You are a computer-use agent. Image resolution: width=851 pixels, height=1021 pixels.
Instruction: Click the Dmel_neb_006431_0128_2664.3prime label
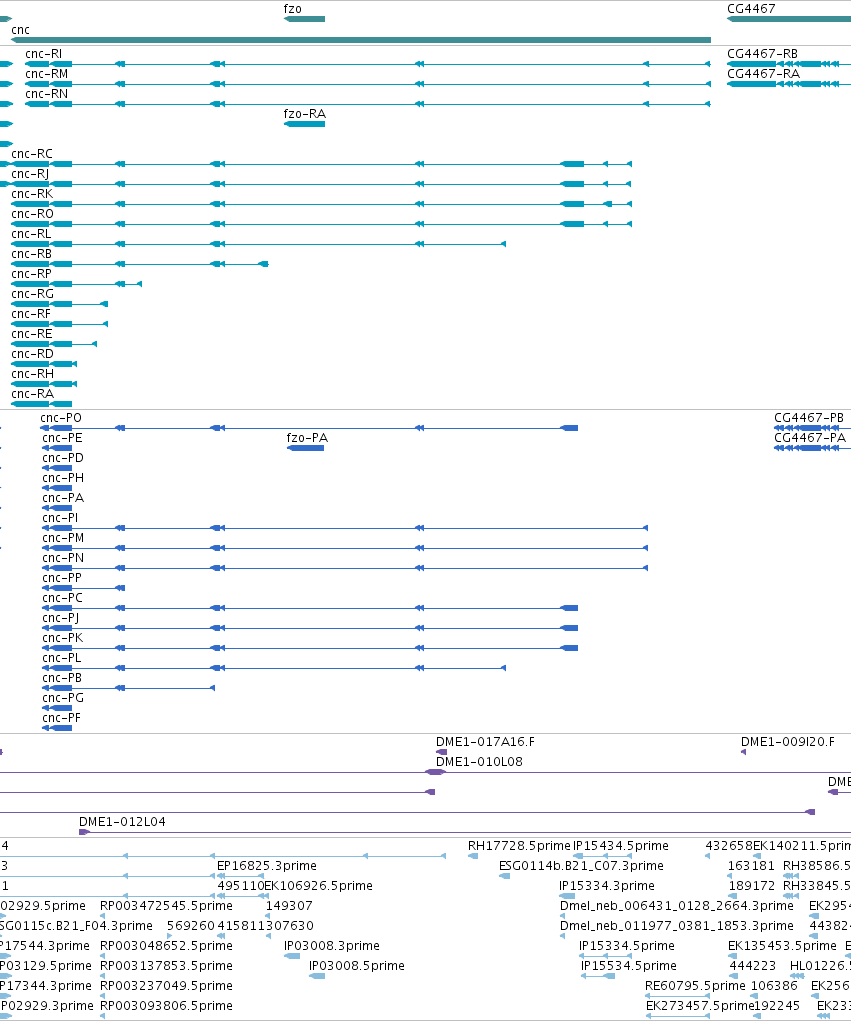pos(677,905)
